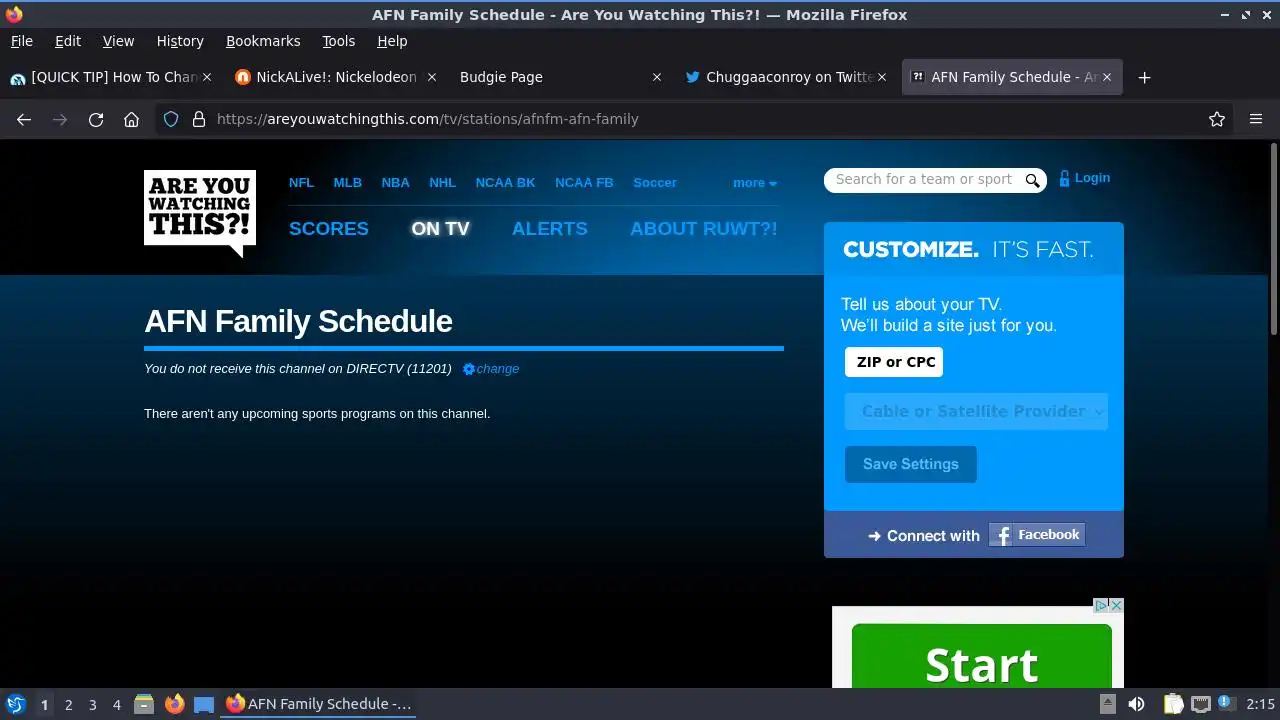This screenshot has width=1280, height=720.
Task: Click the NFL link
Action: click(301, 183)
